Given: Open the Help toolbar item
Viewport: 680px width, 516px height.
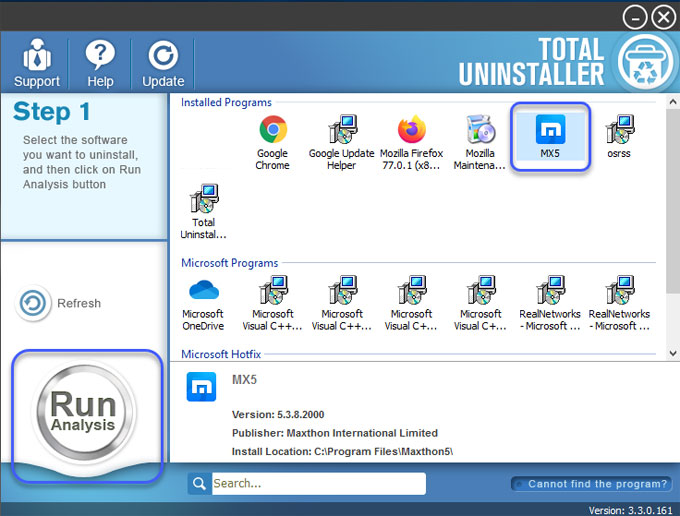Looking at the screenshot, I should [x=100, y=63].
